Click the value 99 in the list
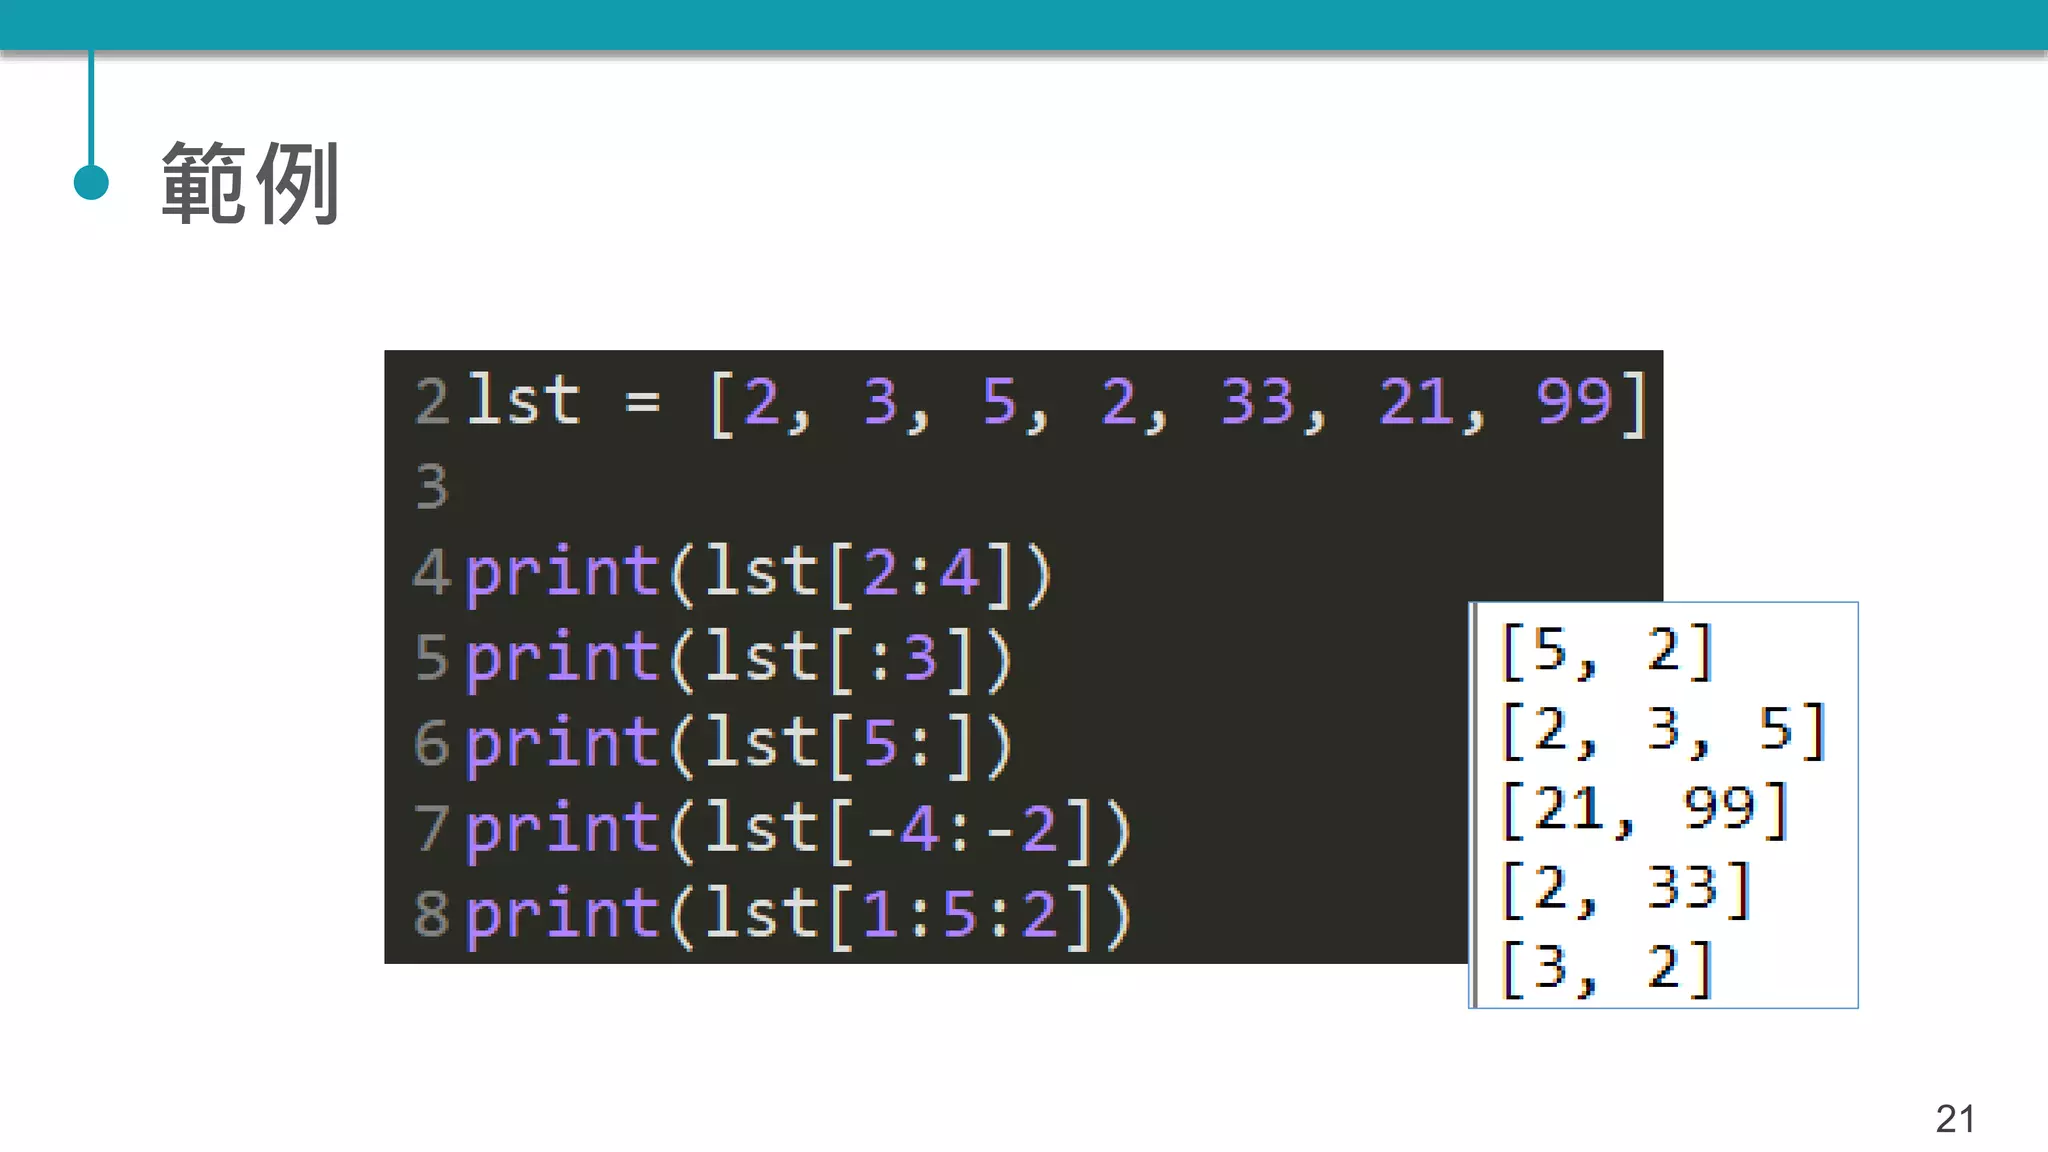The image size is (2048, 1152). 1575,403
